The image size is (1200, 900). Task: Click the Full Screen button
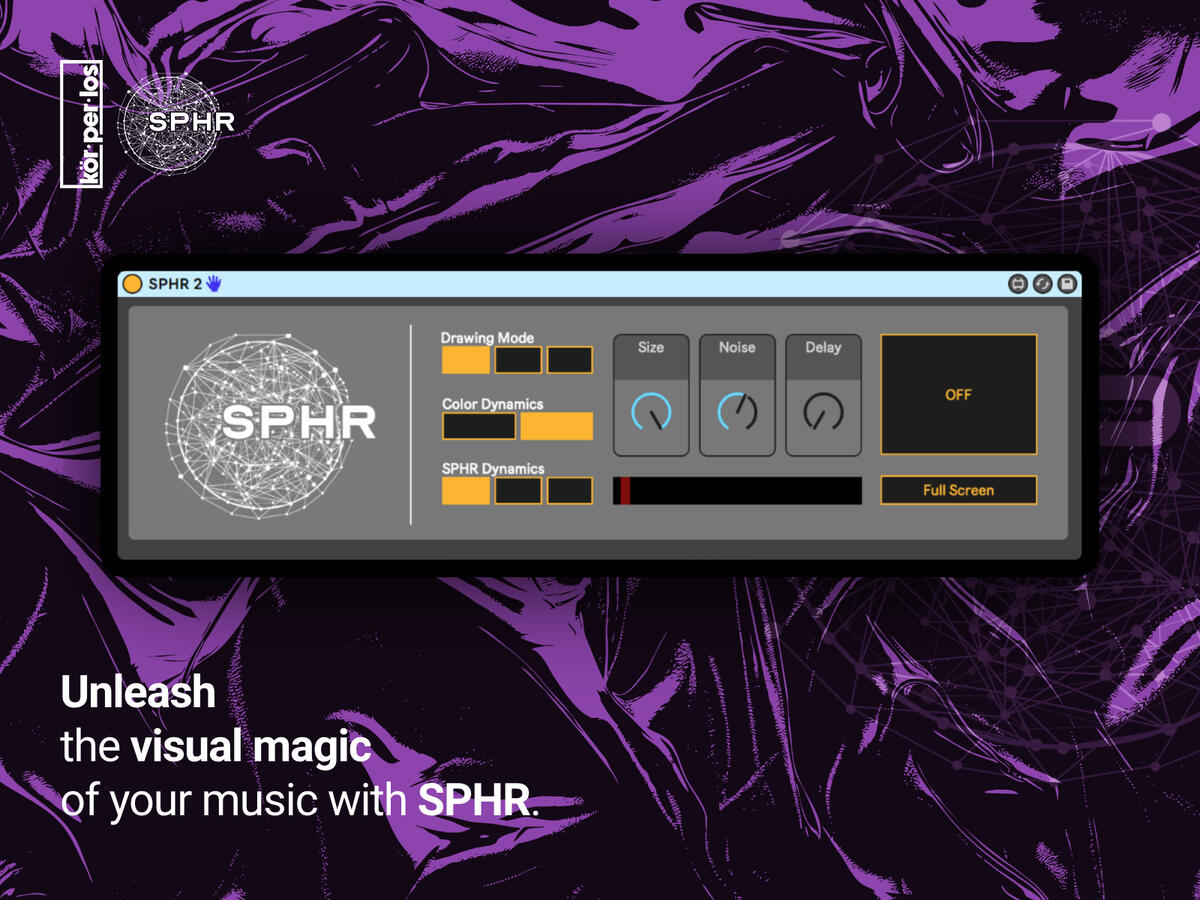[x=958, y=490]
